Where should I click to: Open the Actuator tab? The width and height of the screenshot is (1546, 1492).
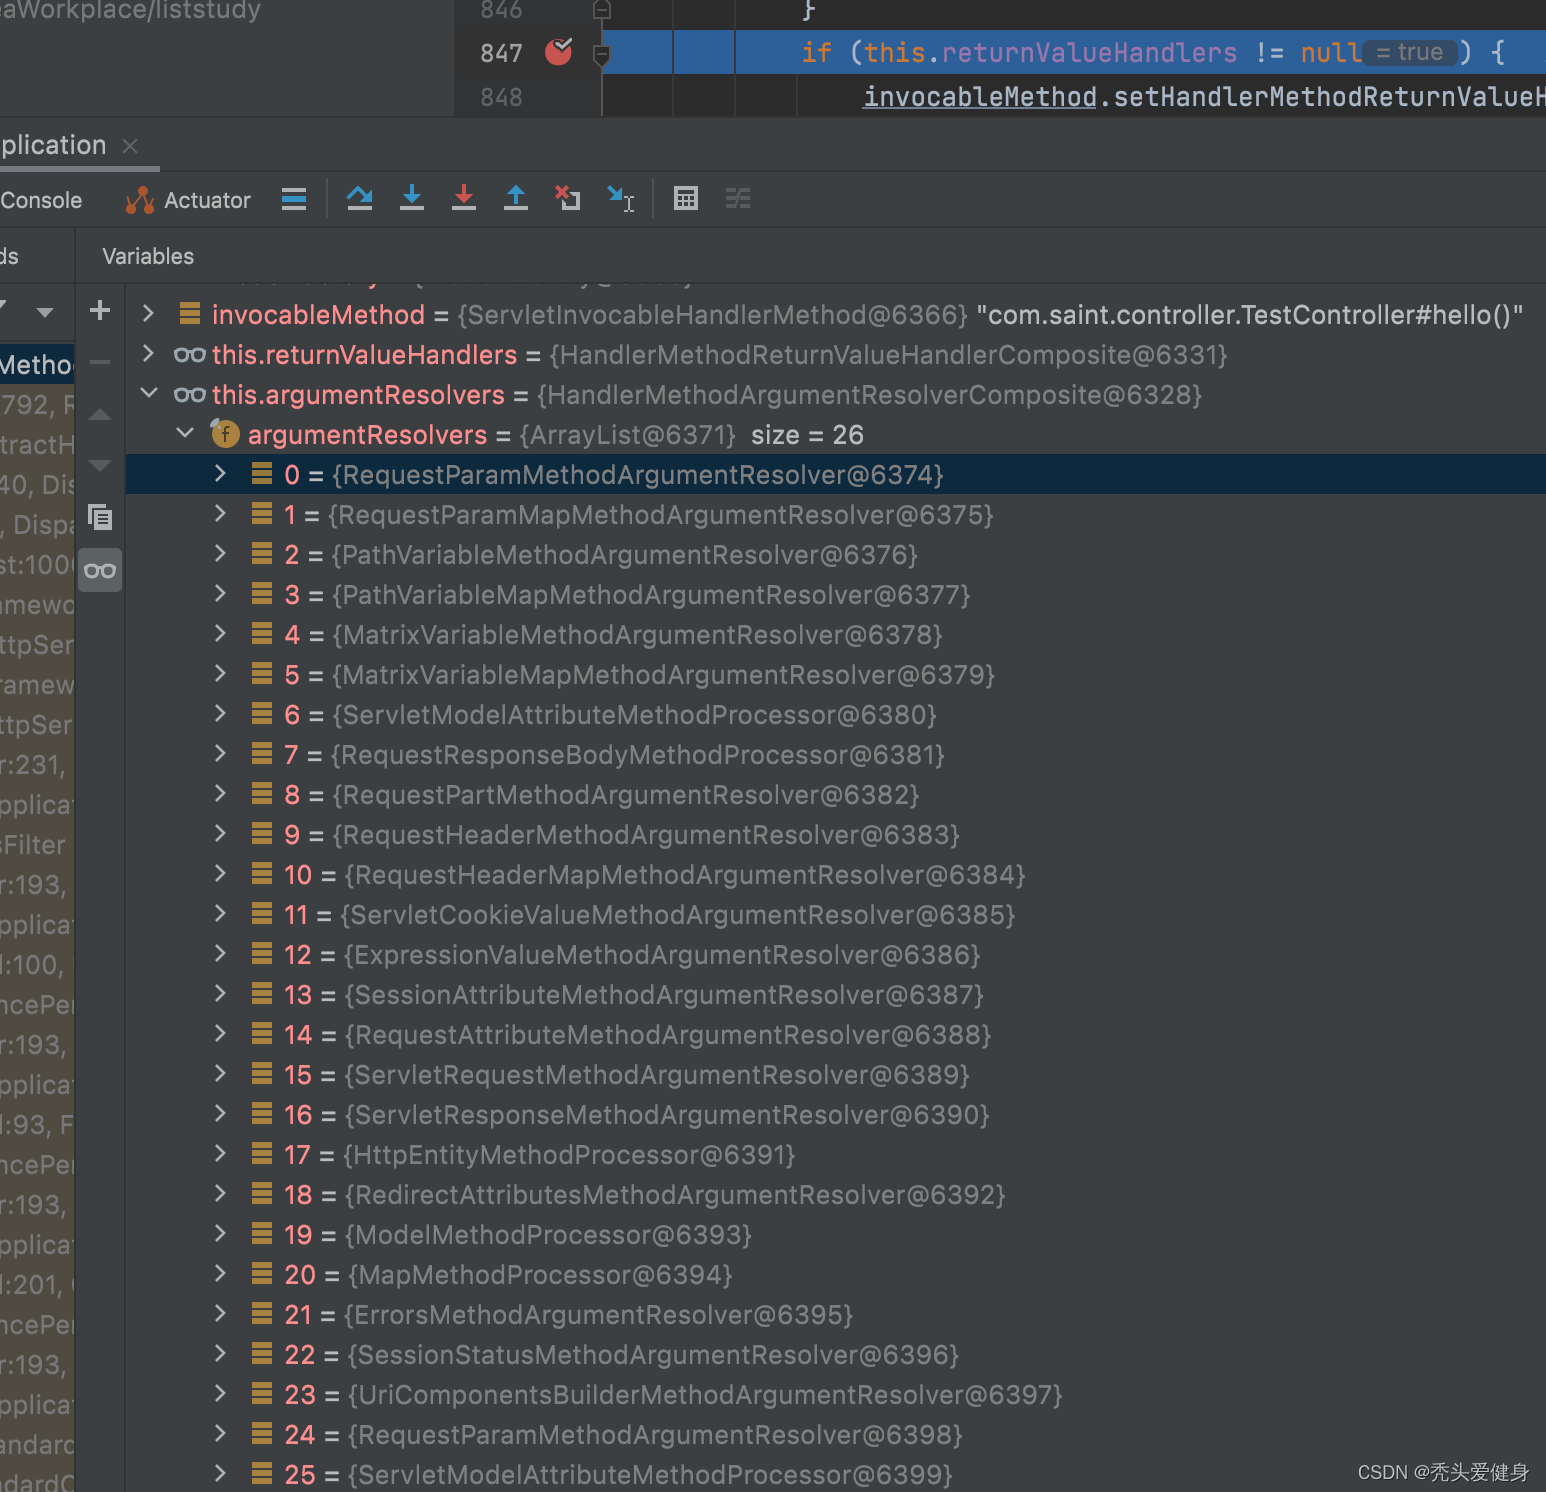[x=188, y=200]
